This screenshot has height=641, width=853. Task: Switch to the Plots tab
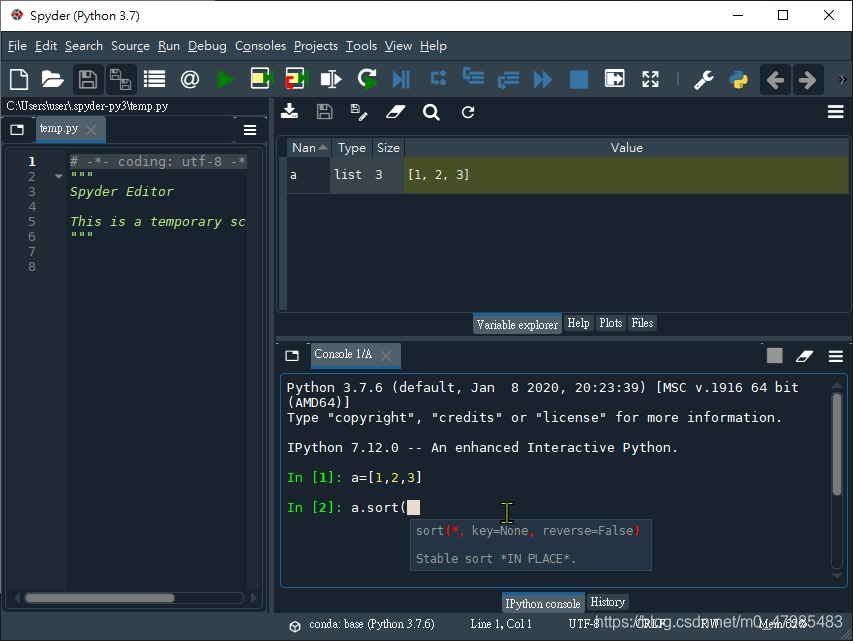[610, 323]
